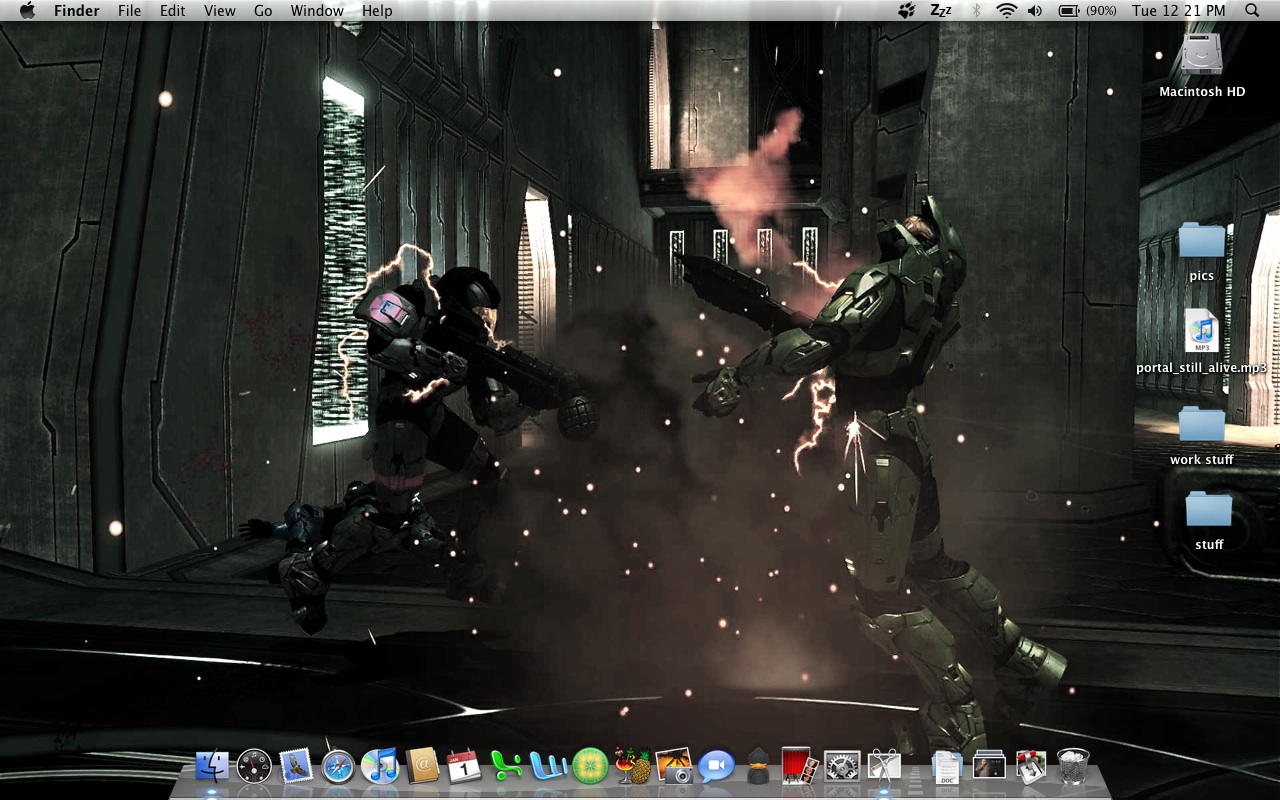Launch Safari compass icon in Dock
The image size is (1280, 800).
tap(338, 767)
